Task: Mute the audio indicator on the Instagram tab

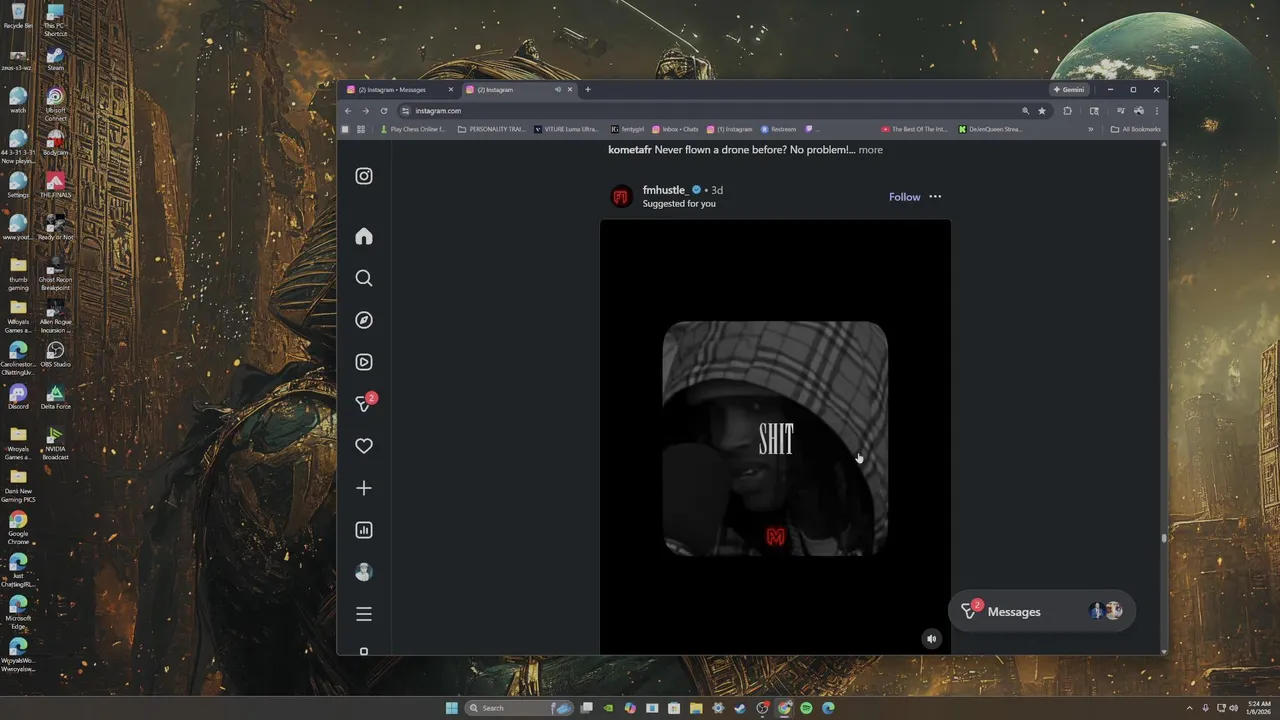Action: (558, 90)
